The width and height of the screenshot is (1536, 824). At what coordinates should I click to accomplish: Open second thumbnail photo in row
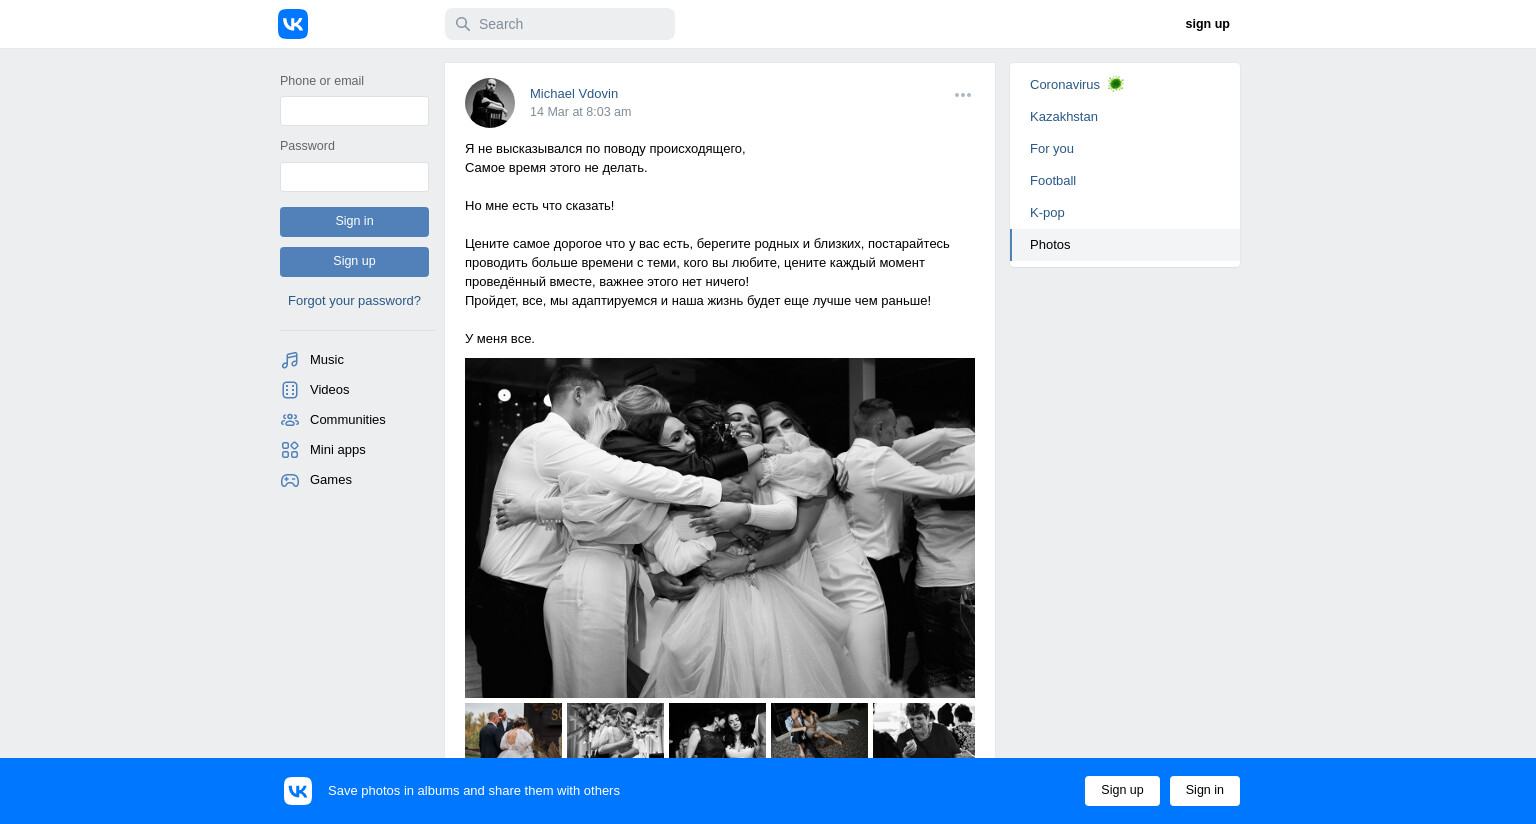pos(615,731)
